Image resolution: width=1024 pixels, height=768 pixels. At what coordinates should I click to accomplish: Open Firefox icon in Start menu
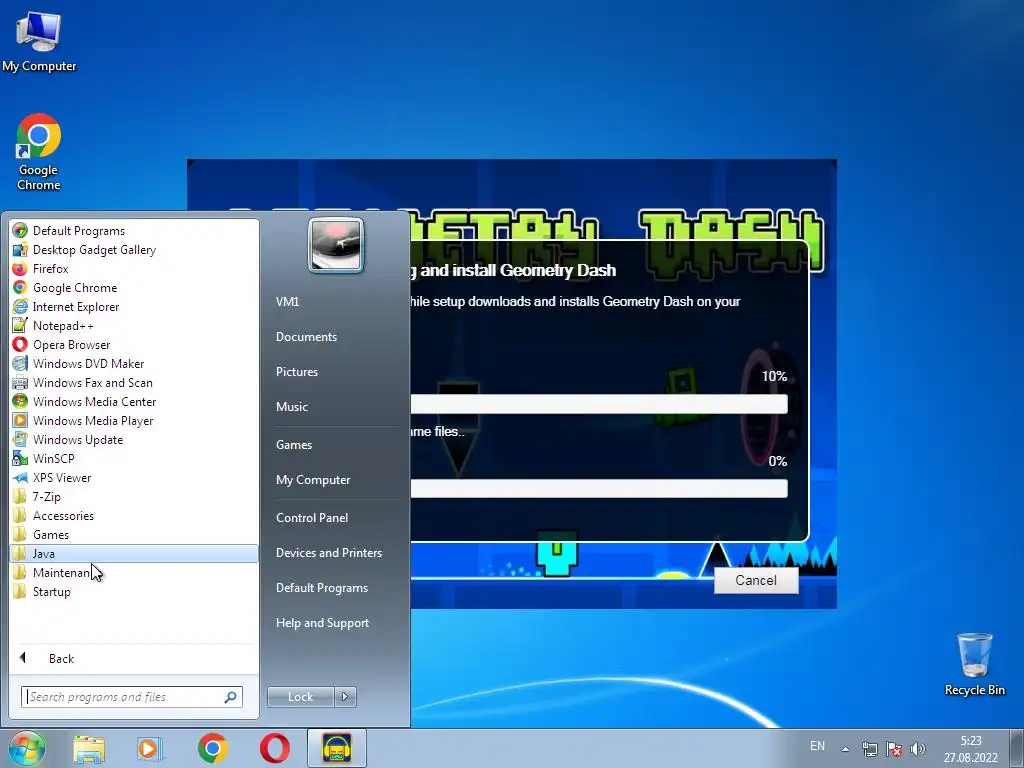click(20, 268)
